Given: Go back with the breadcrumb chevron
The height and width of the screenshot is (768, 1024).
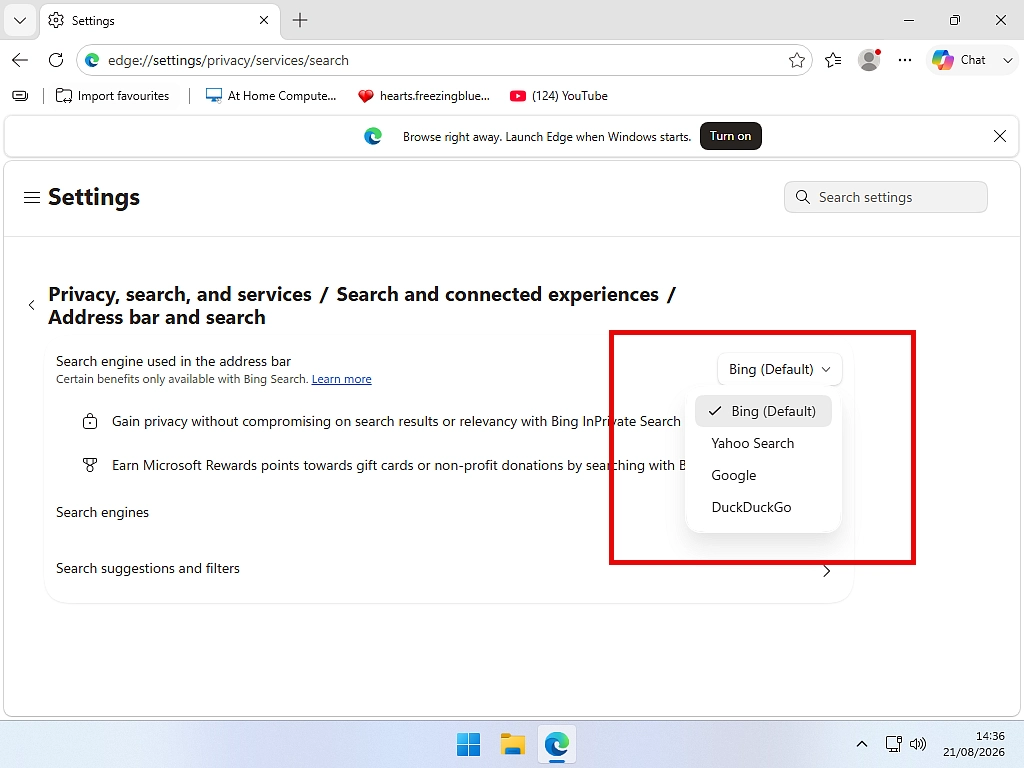Looking at the screenshot, I should coord(31,305).
